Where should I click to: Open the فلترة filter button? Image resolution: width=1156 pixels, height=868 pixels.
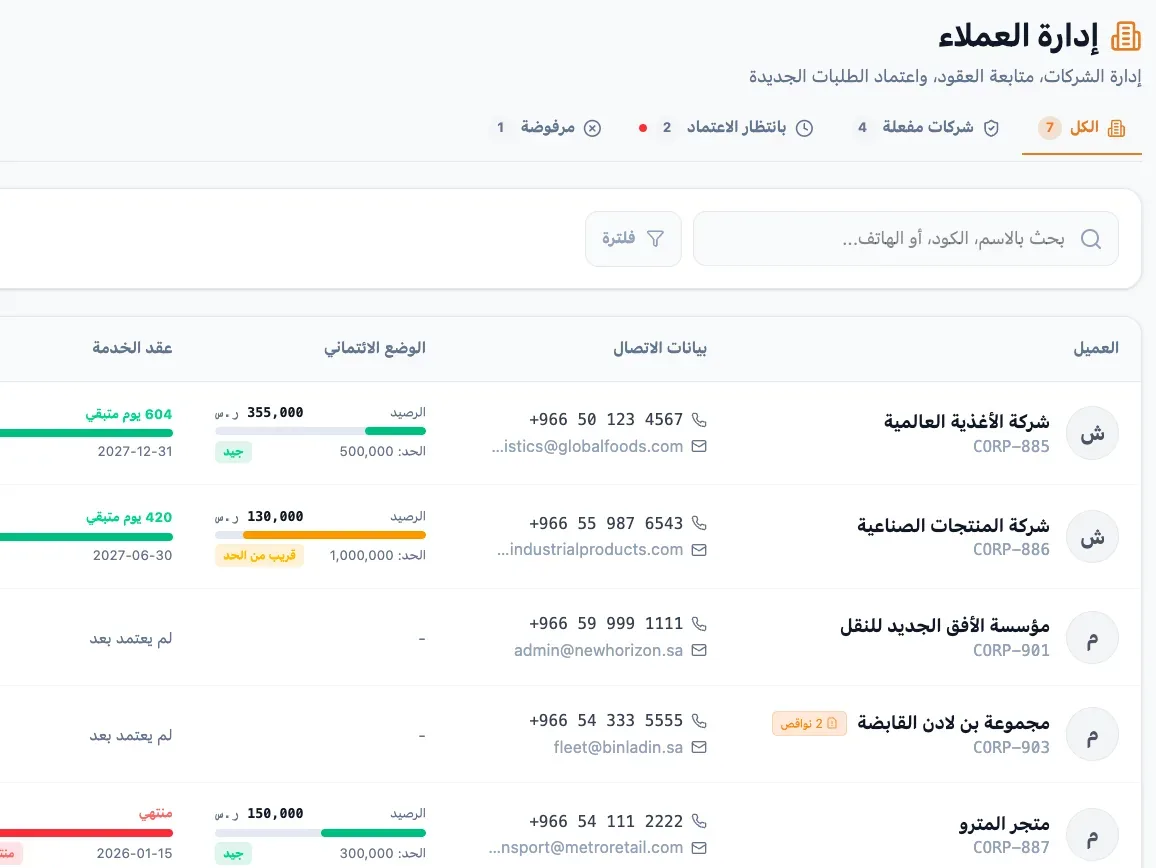tap(633, 239)
